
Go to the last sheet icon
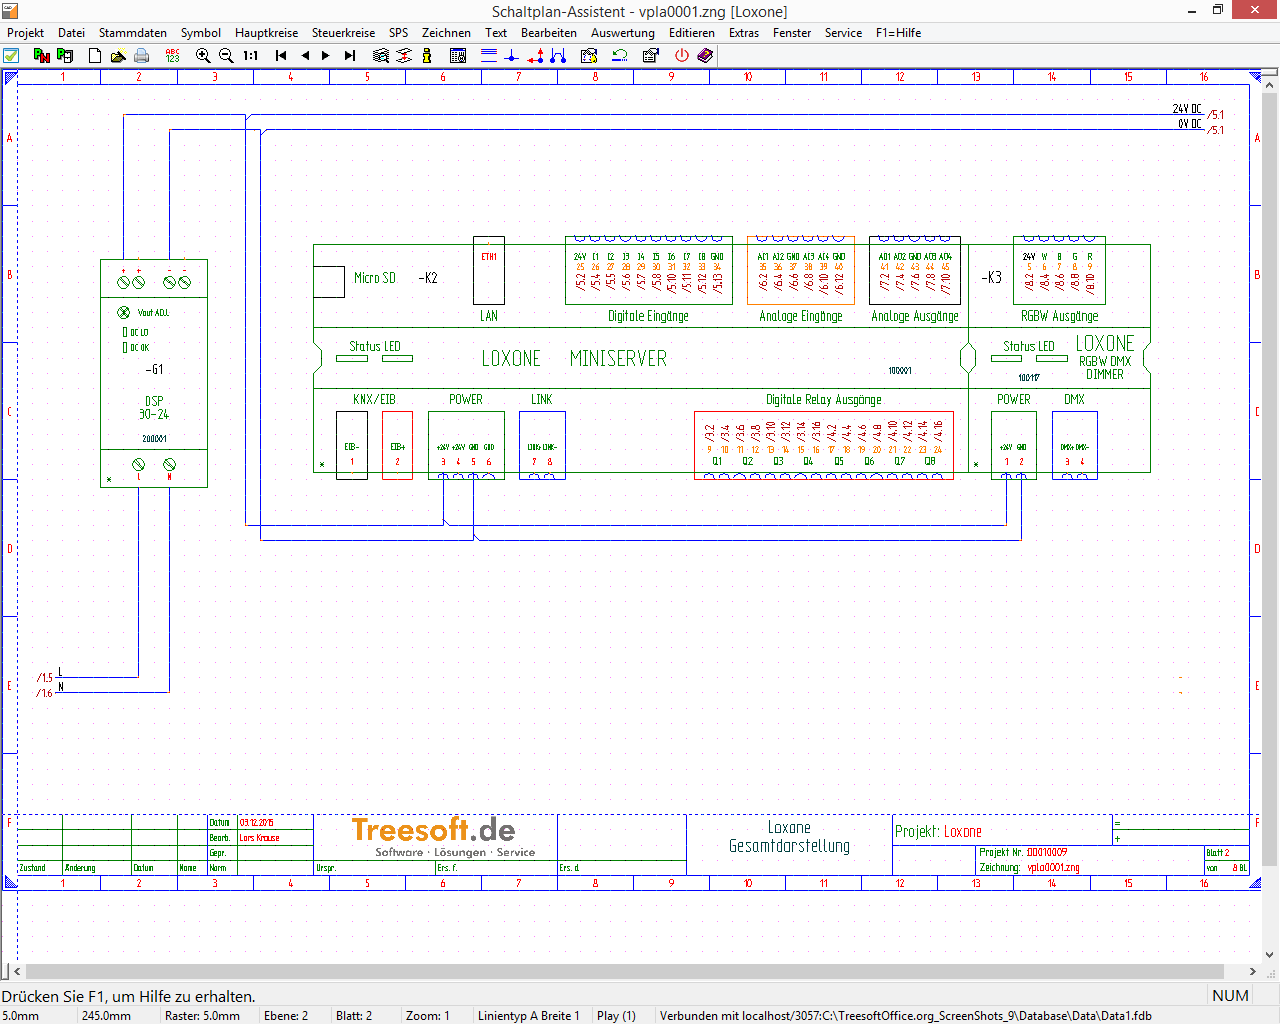point(349,56)
